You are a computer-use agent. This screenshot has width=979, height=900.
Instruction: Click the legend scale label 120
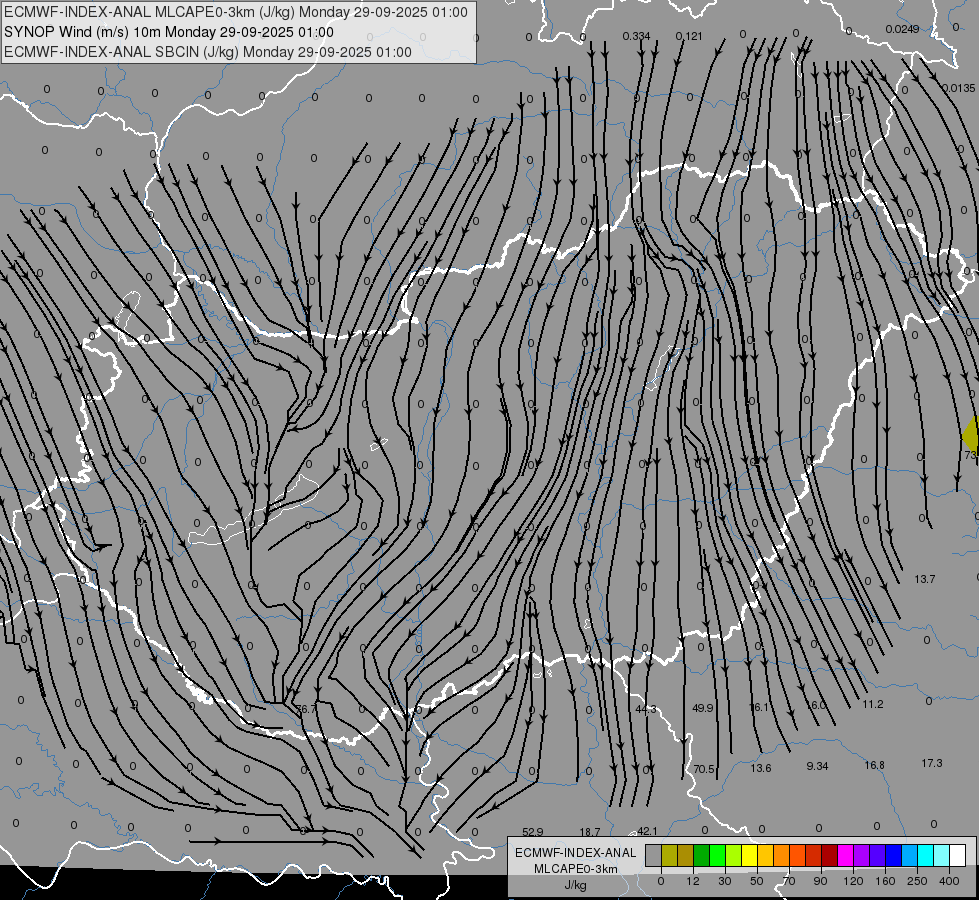(853, 881)
